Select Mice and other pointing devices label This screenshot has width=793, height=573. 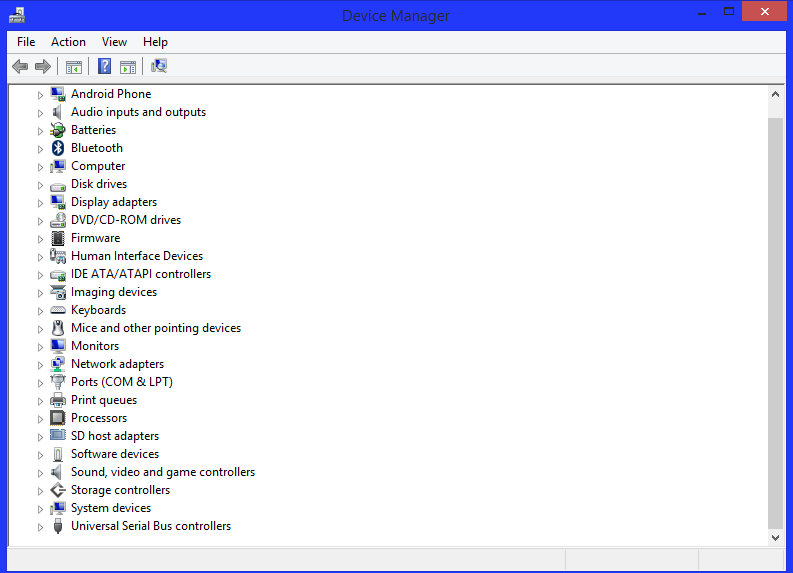coord(156,328)
